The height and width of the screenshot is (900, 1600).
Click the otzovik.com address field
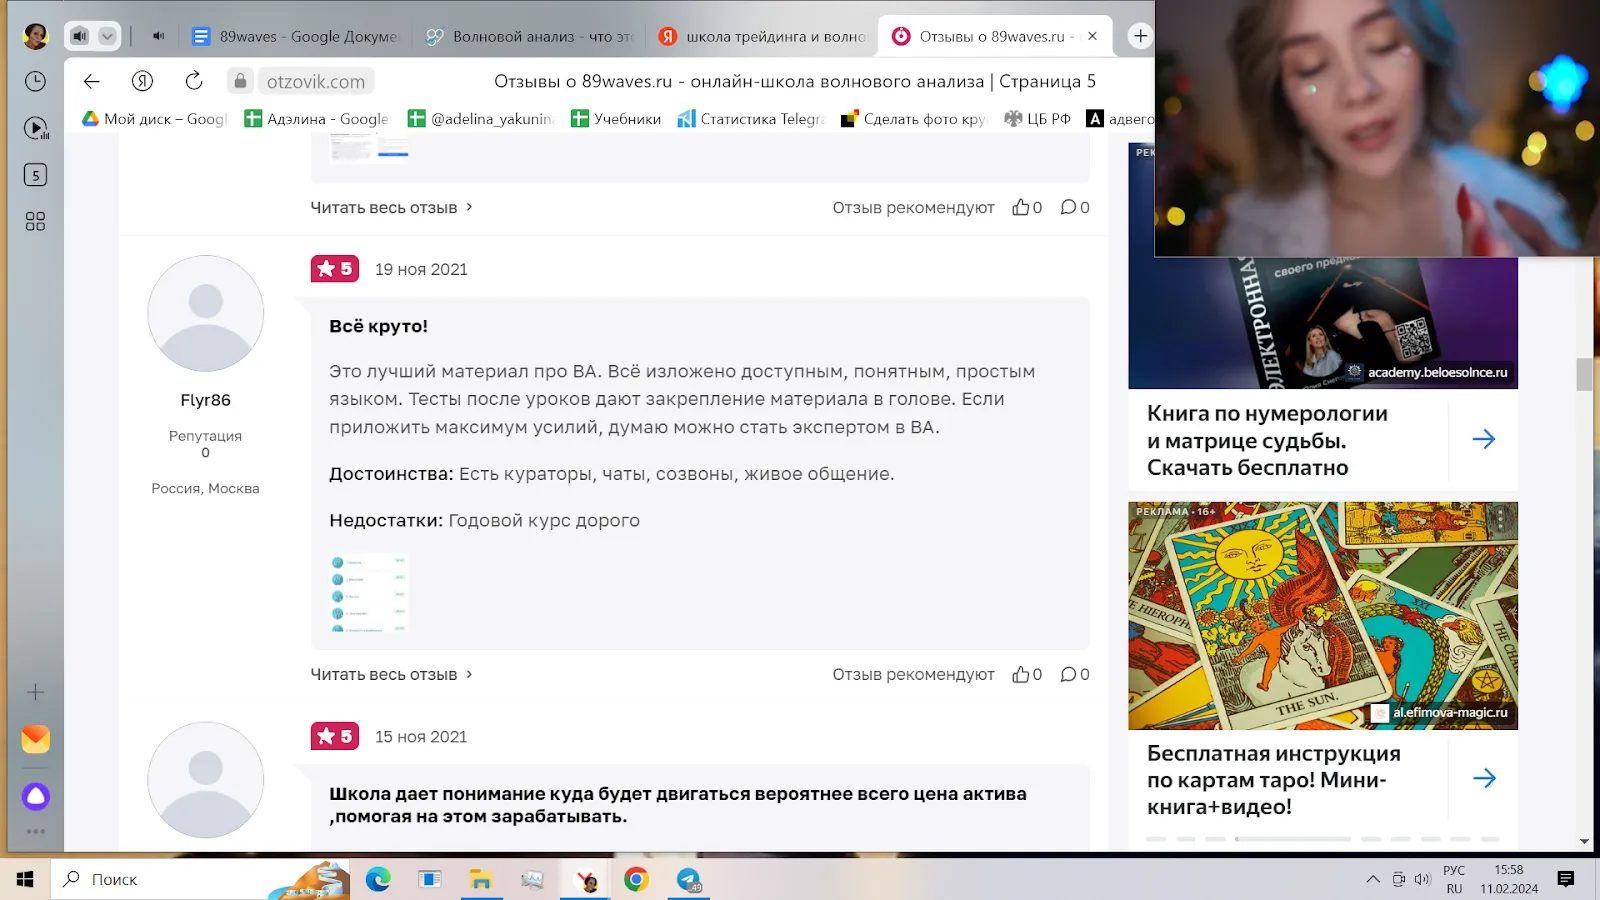pyautogui.click(x=315, y=81)
